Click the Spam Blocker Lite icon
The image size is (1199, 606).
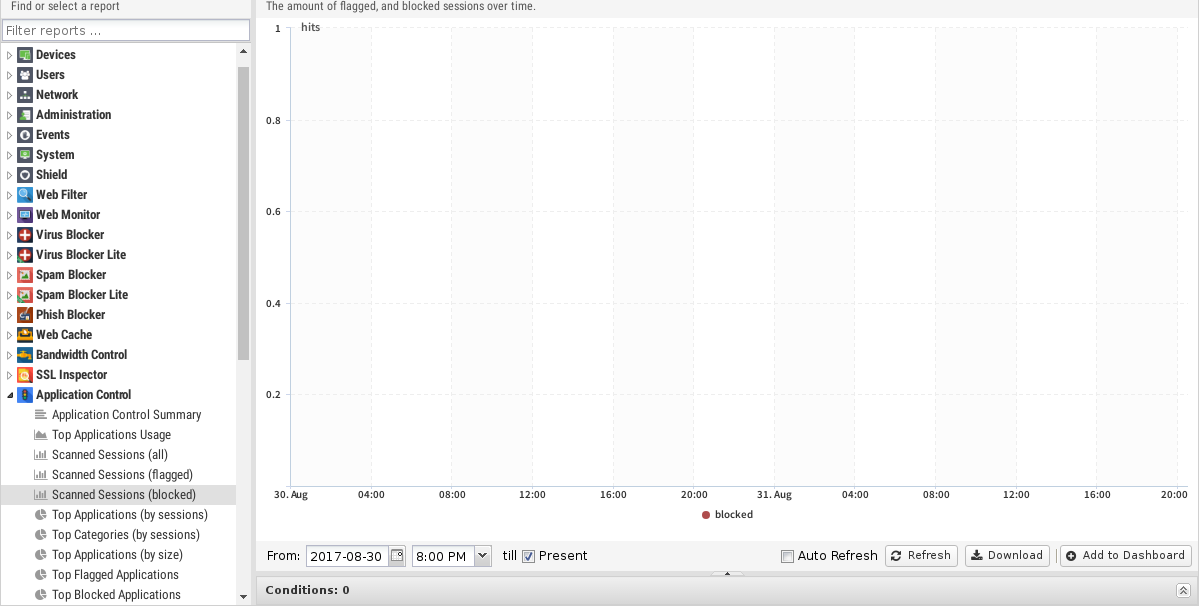(25, 295)
